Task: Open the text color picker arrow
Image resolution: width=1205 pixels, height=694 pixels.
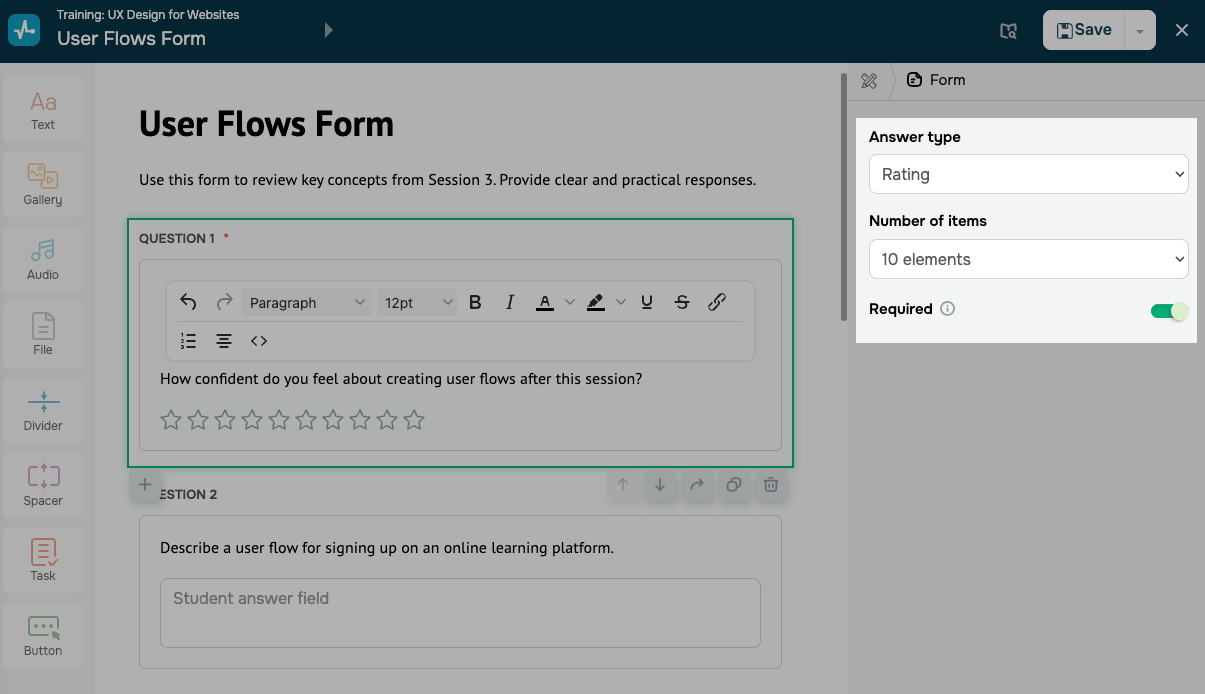Action: coord(570,302)
